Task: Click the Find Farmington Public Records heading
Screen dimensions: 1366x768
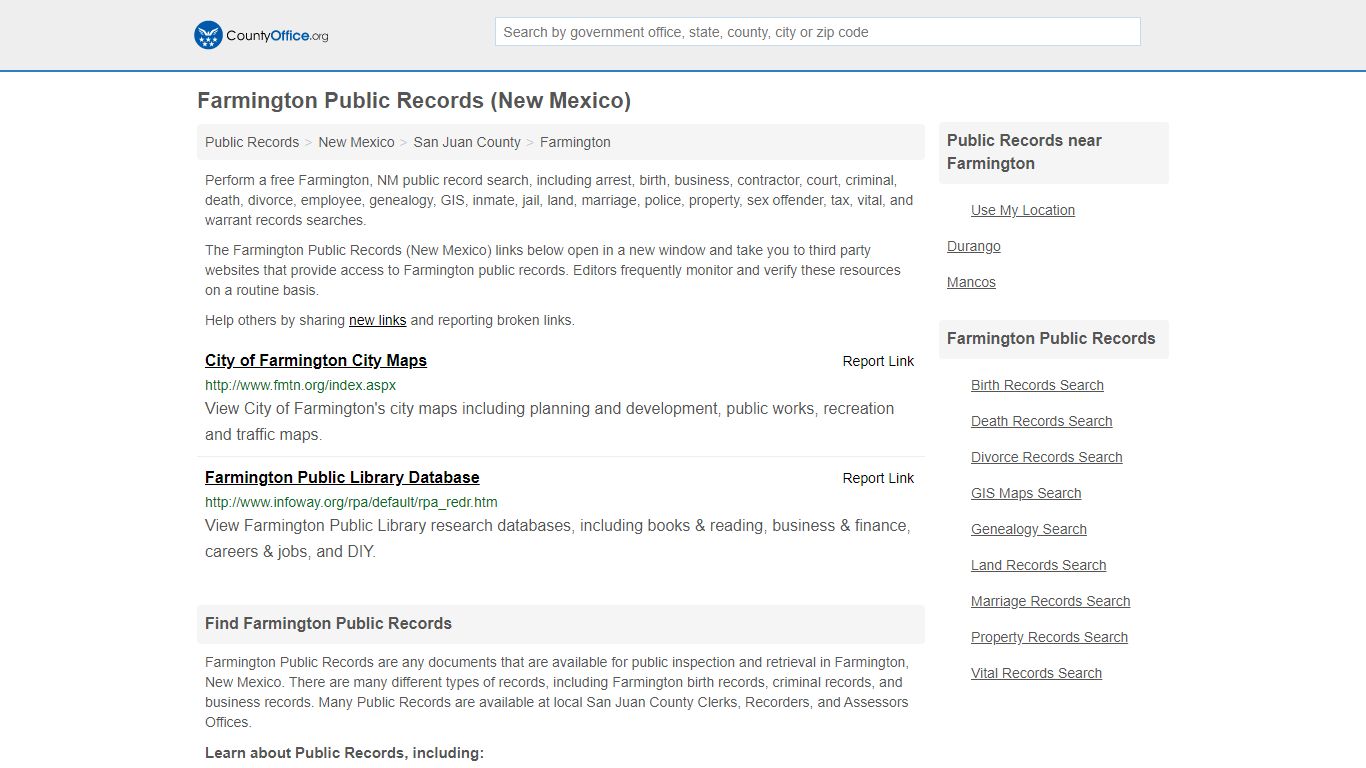Action: click(x=328, y=623)
